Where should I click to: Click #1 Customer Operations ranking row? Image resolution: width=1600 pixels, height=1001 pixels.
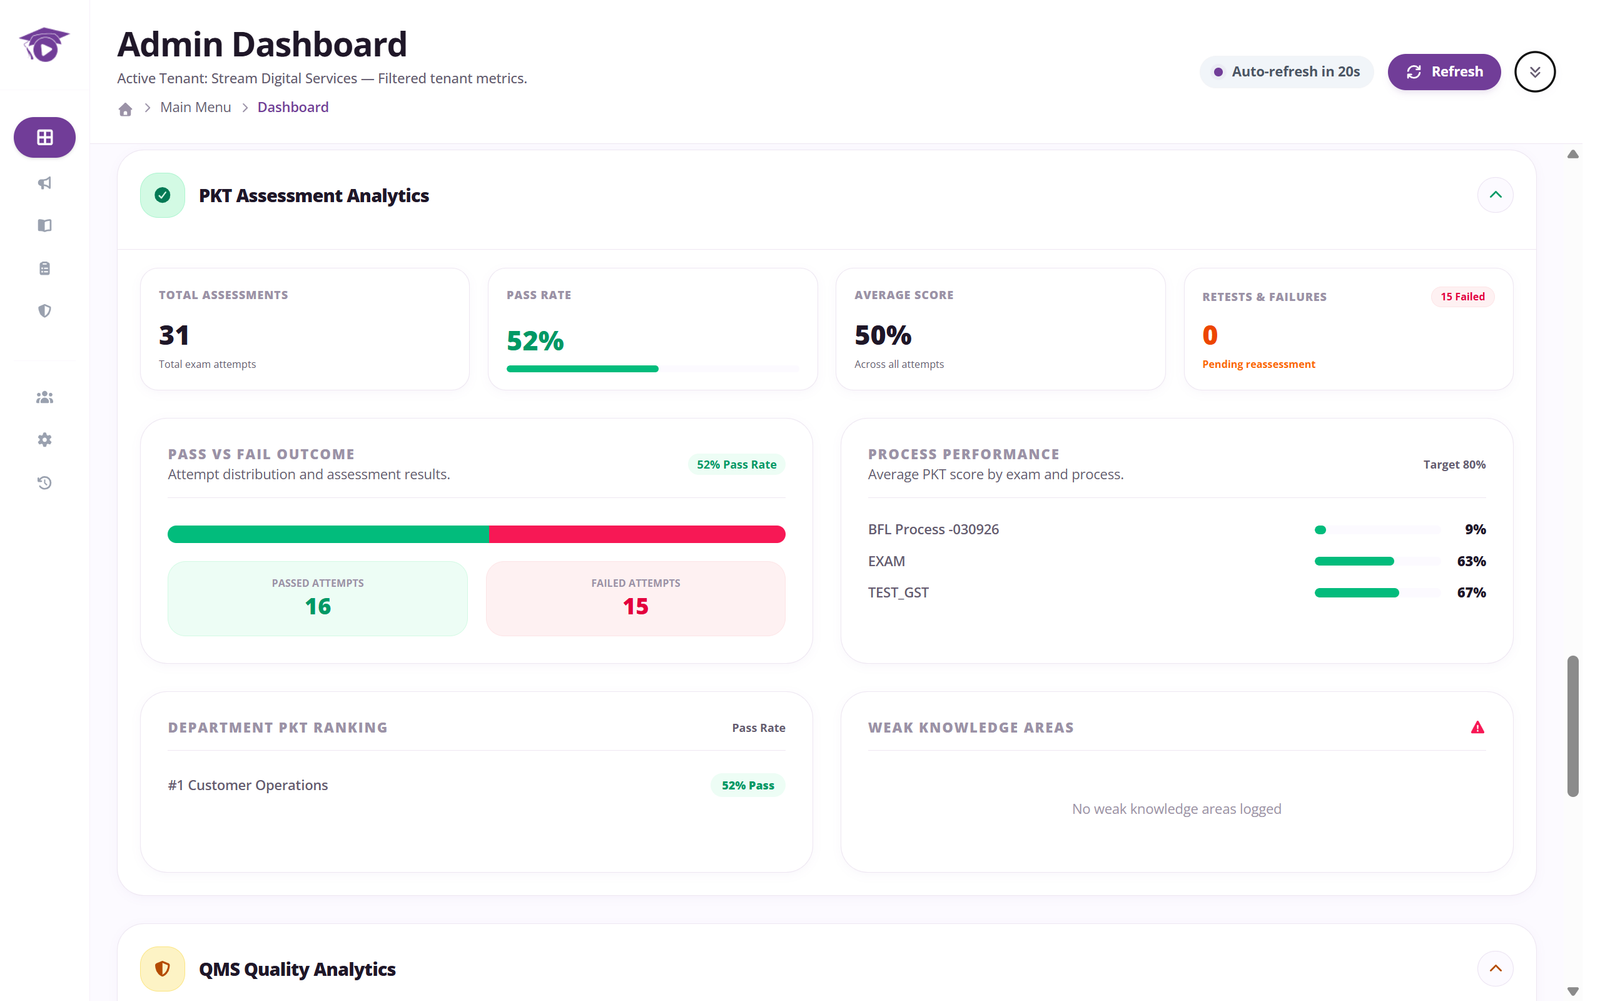pyautogui.click(x=477, y=785)
